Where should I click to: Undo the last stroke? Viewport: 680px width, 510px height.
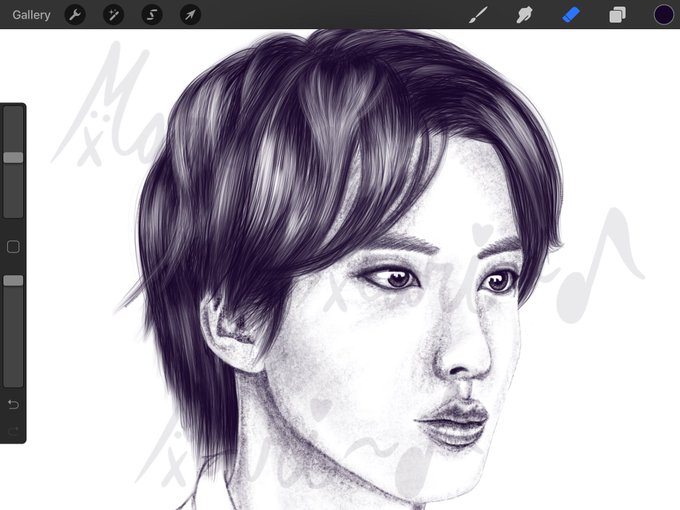[13, 405]
